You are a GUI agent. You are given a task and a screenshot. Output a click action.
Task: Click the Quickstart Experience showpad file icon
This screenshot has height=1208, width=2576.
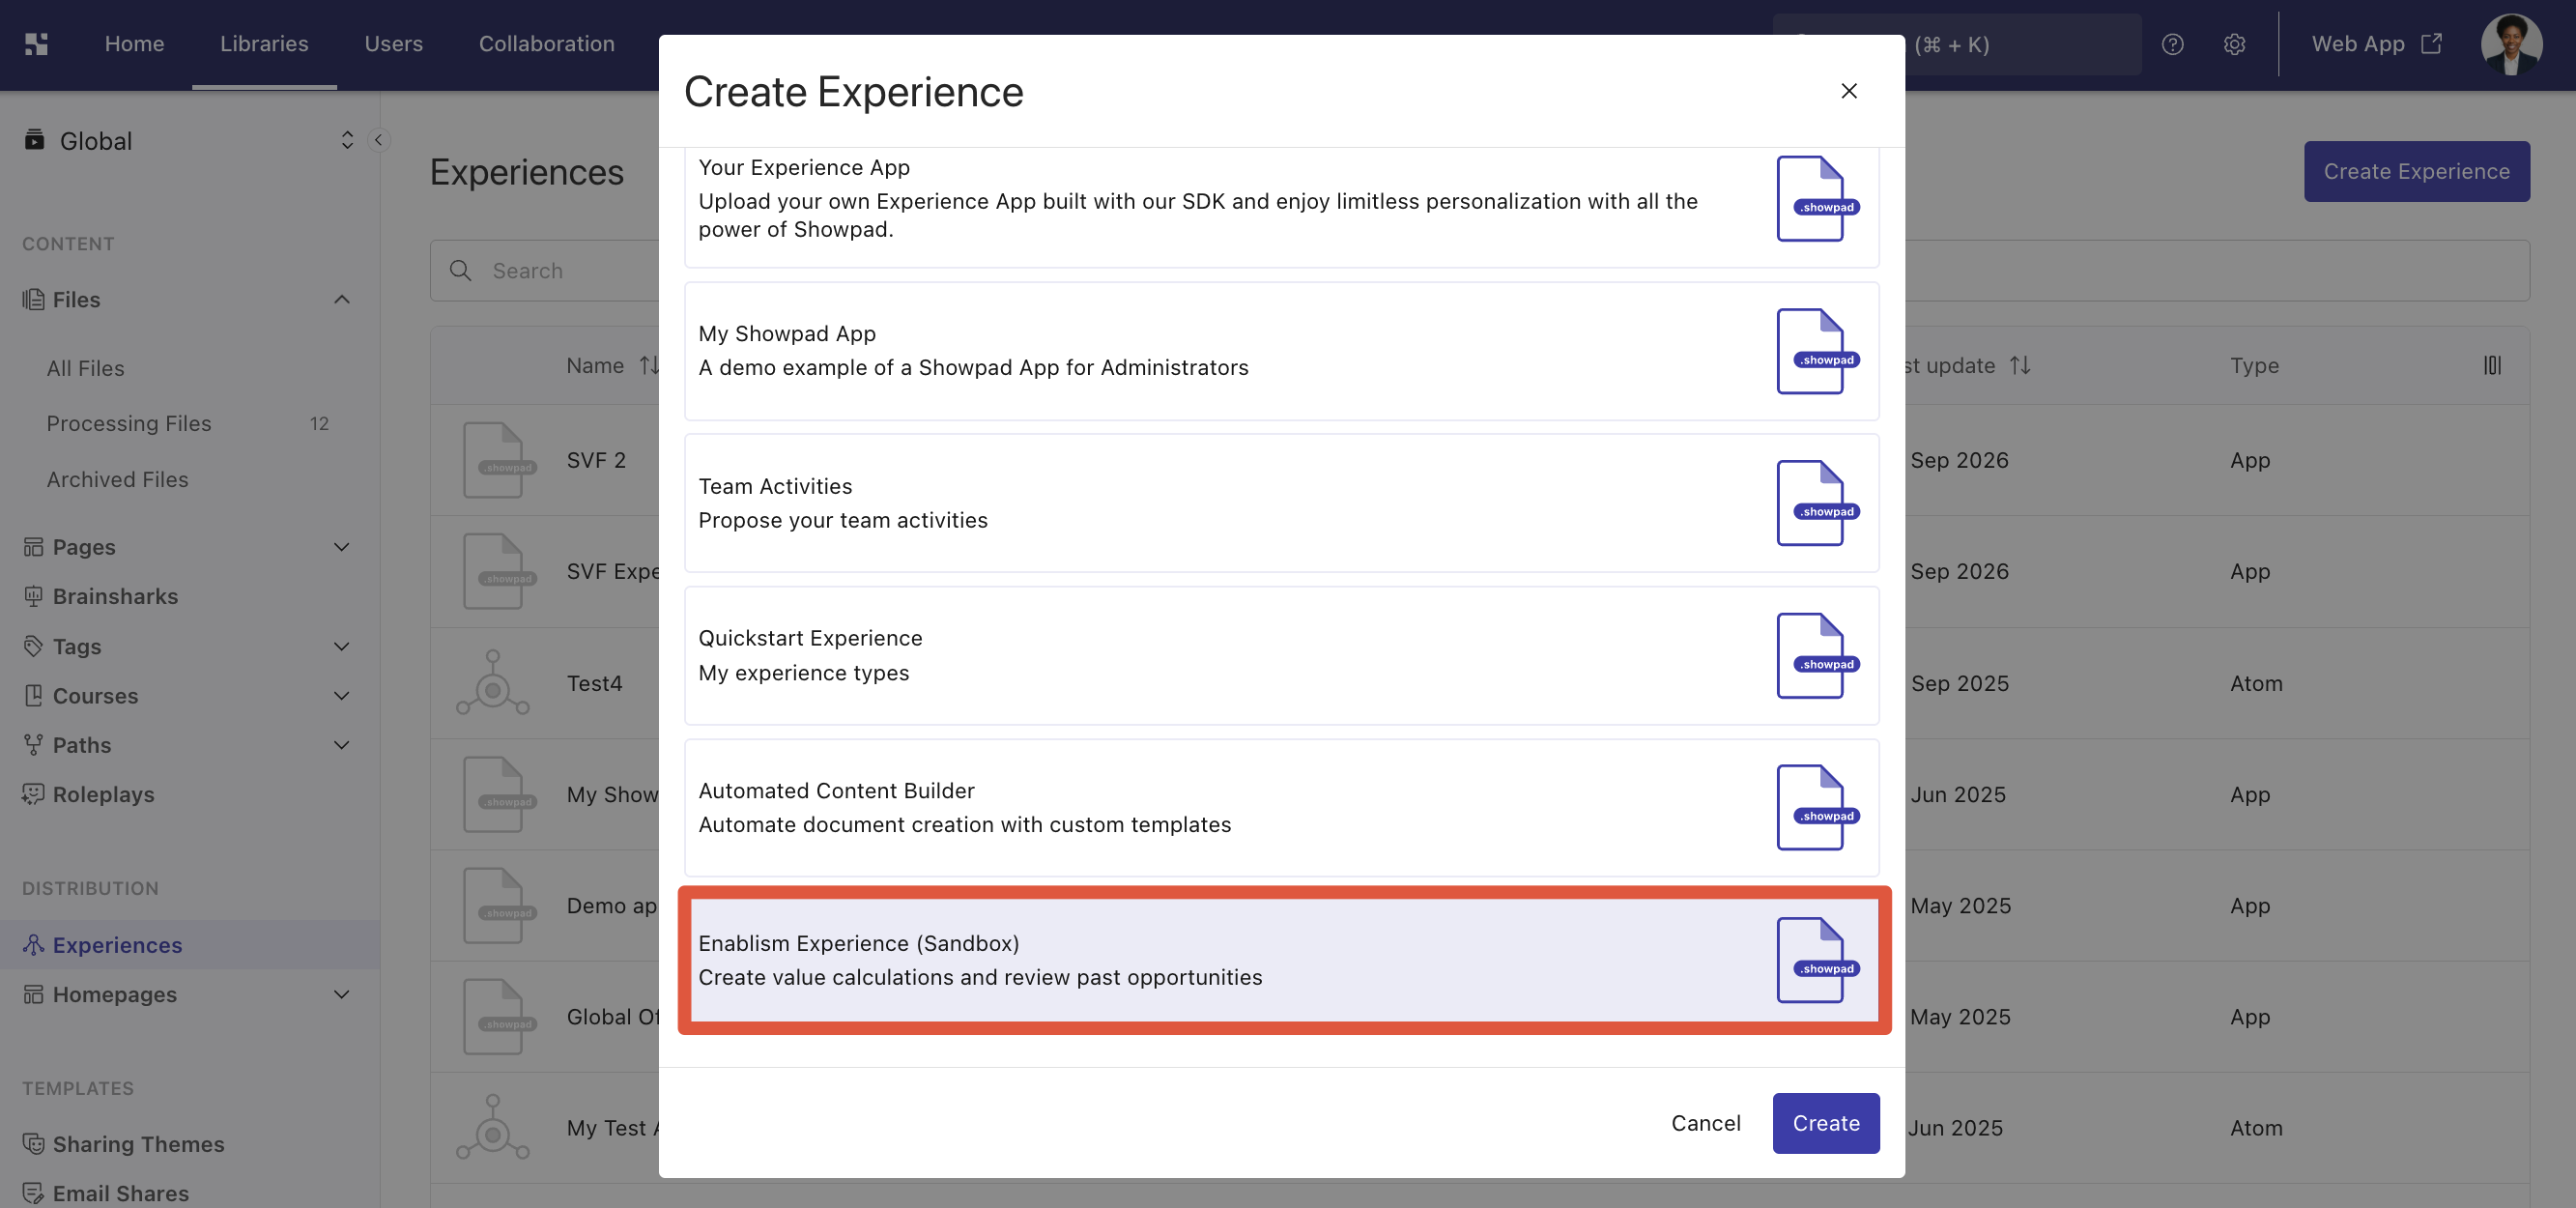click(1817, 656)
